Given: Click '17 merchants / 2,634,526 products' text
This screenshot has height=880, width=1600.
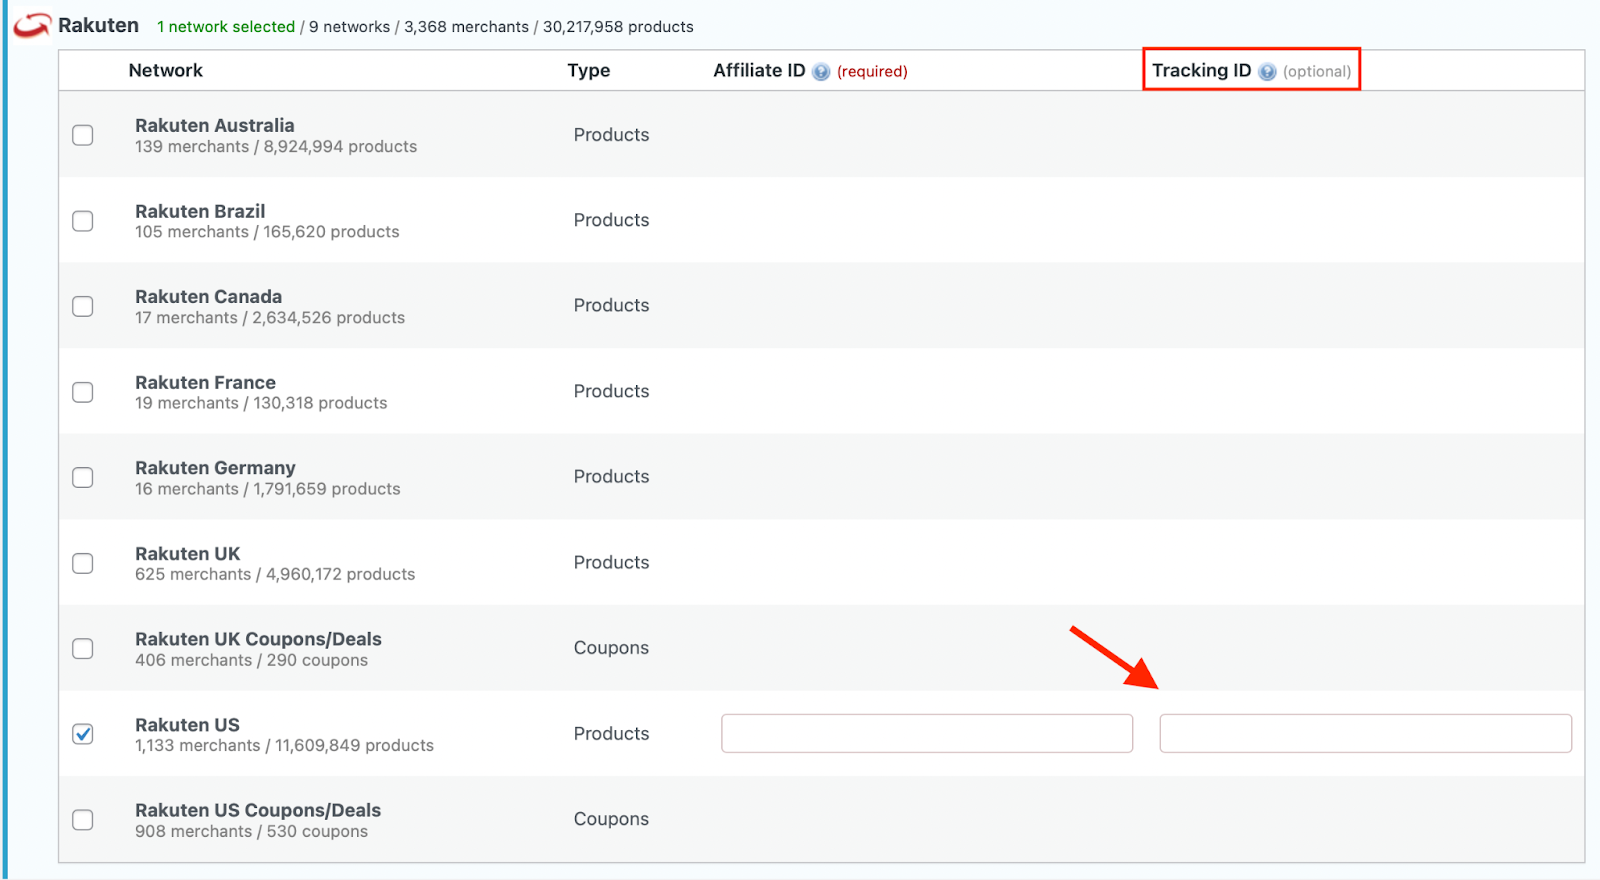Looking at the screenshot, I should pos(270,317).
